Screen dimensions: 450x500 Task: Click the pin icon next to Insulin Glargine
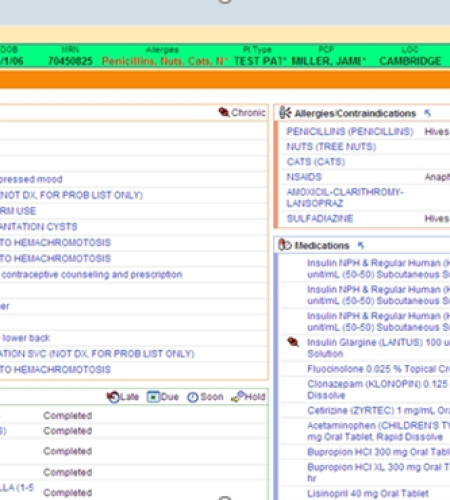pyautogui.click(x=293, y=342)
